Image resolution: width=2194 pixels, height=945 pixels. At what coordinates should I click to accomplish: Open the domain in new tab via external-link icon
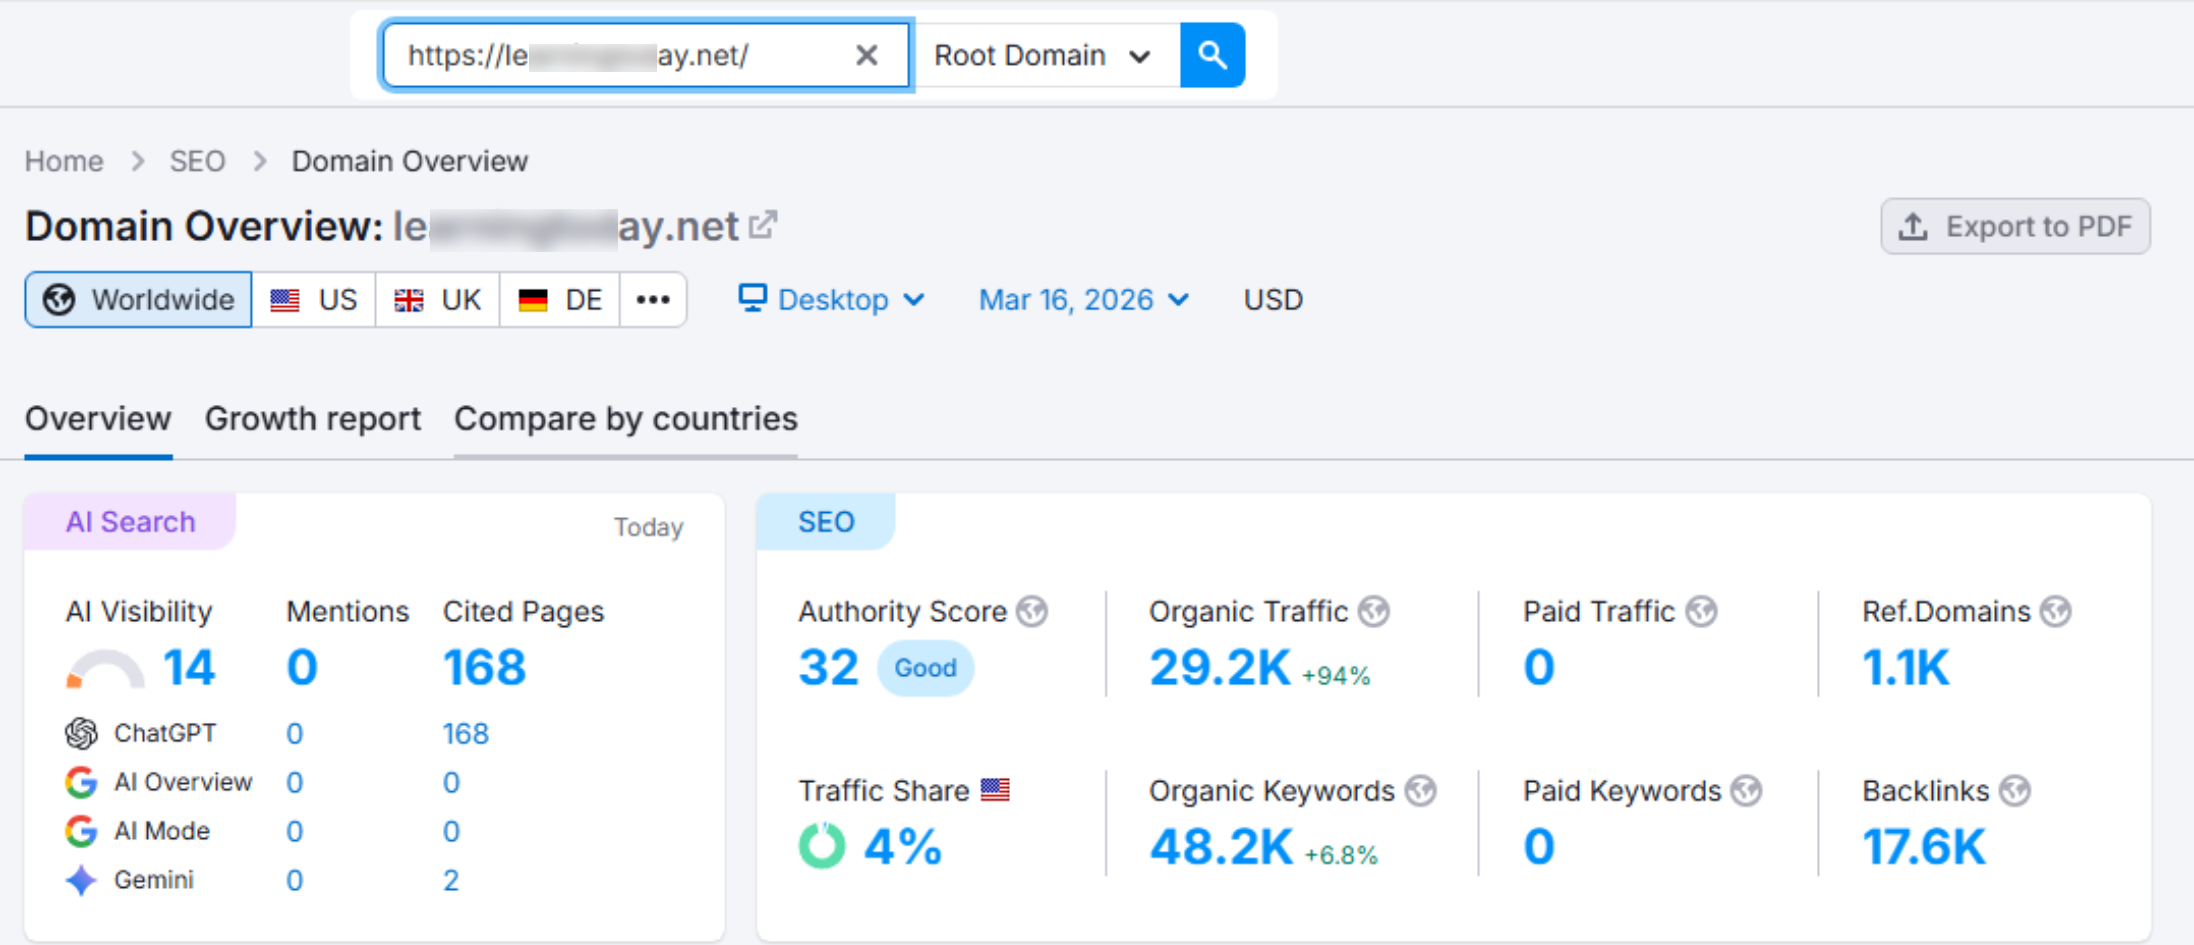coord(763,225)
